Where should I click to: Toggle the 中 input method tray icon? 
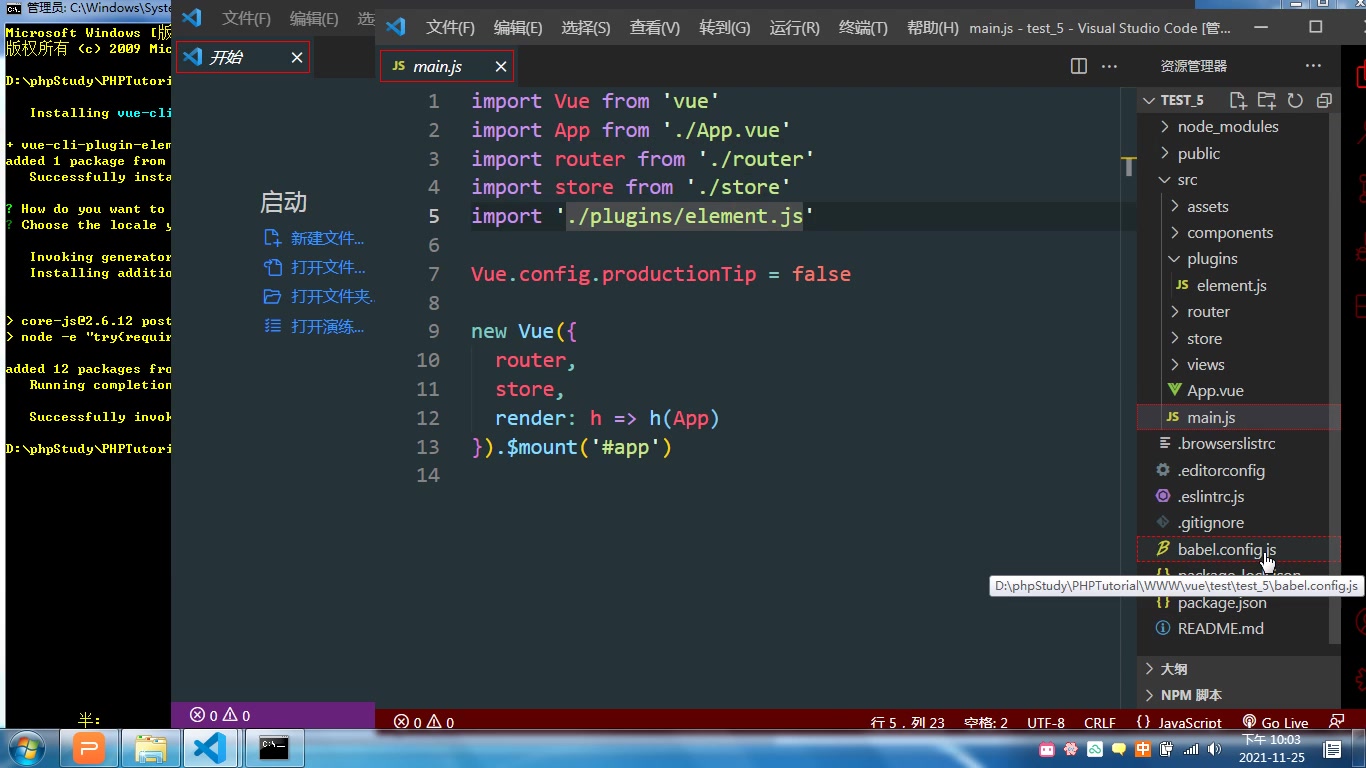click(1142, 749)
